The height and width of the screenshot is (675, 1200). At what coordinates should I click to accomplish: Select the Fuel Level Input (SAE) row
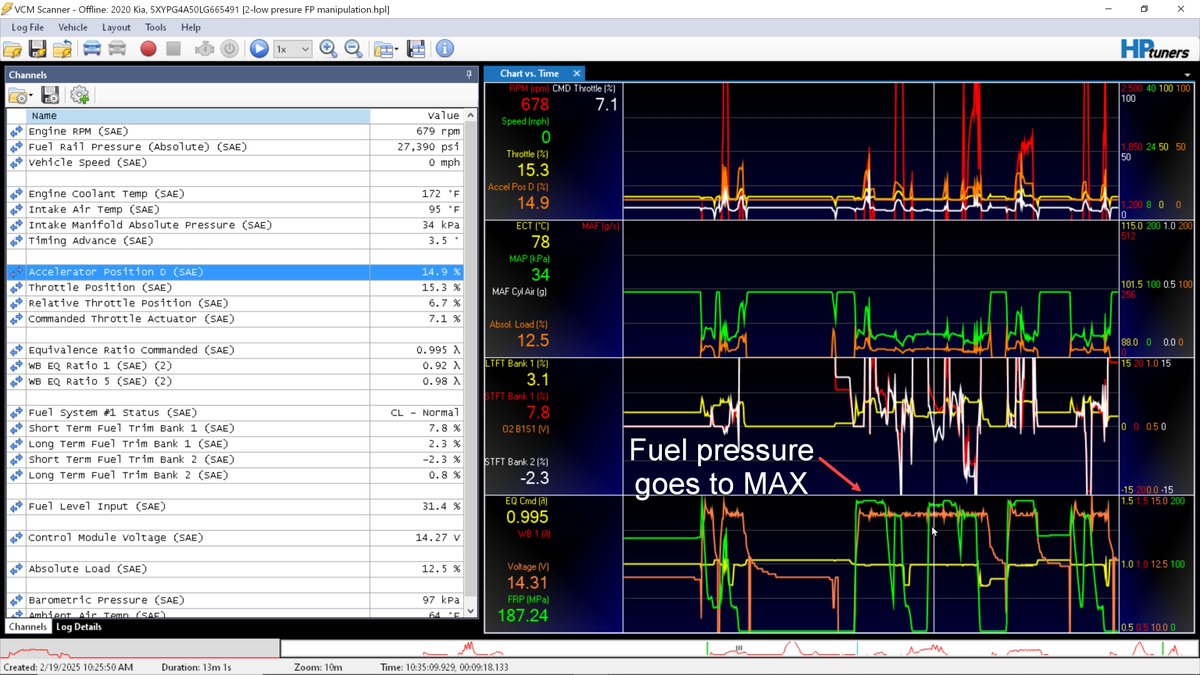(235, 506)
